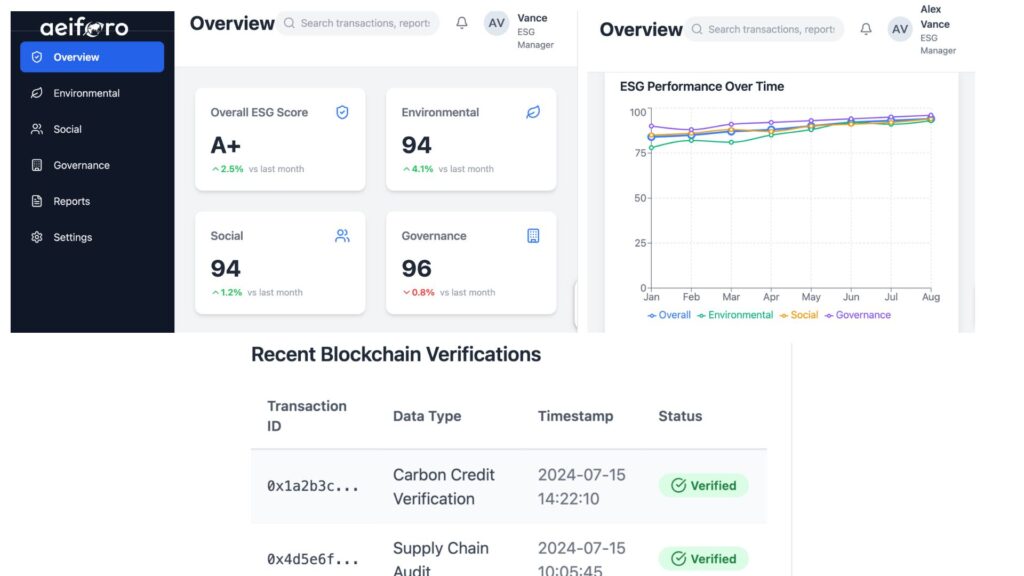Toggle the Overall series in the chart legend

click(x=669, y=315)
